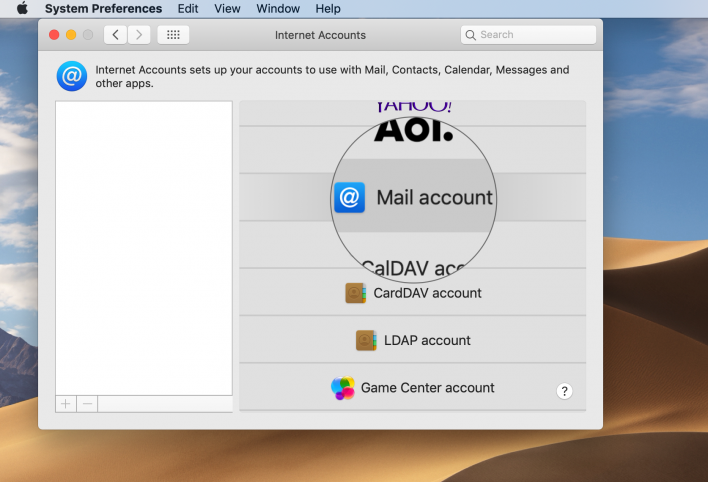
Task: Show all preferences grid button
Action: point(173,35)
